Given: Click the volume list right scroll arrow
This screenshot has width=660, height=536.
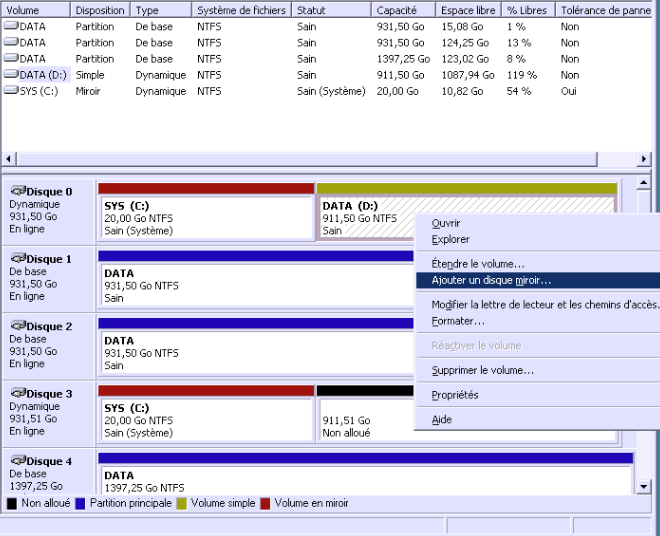Looking at the screenshot, I should 644,159.
